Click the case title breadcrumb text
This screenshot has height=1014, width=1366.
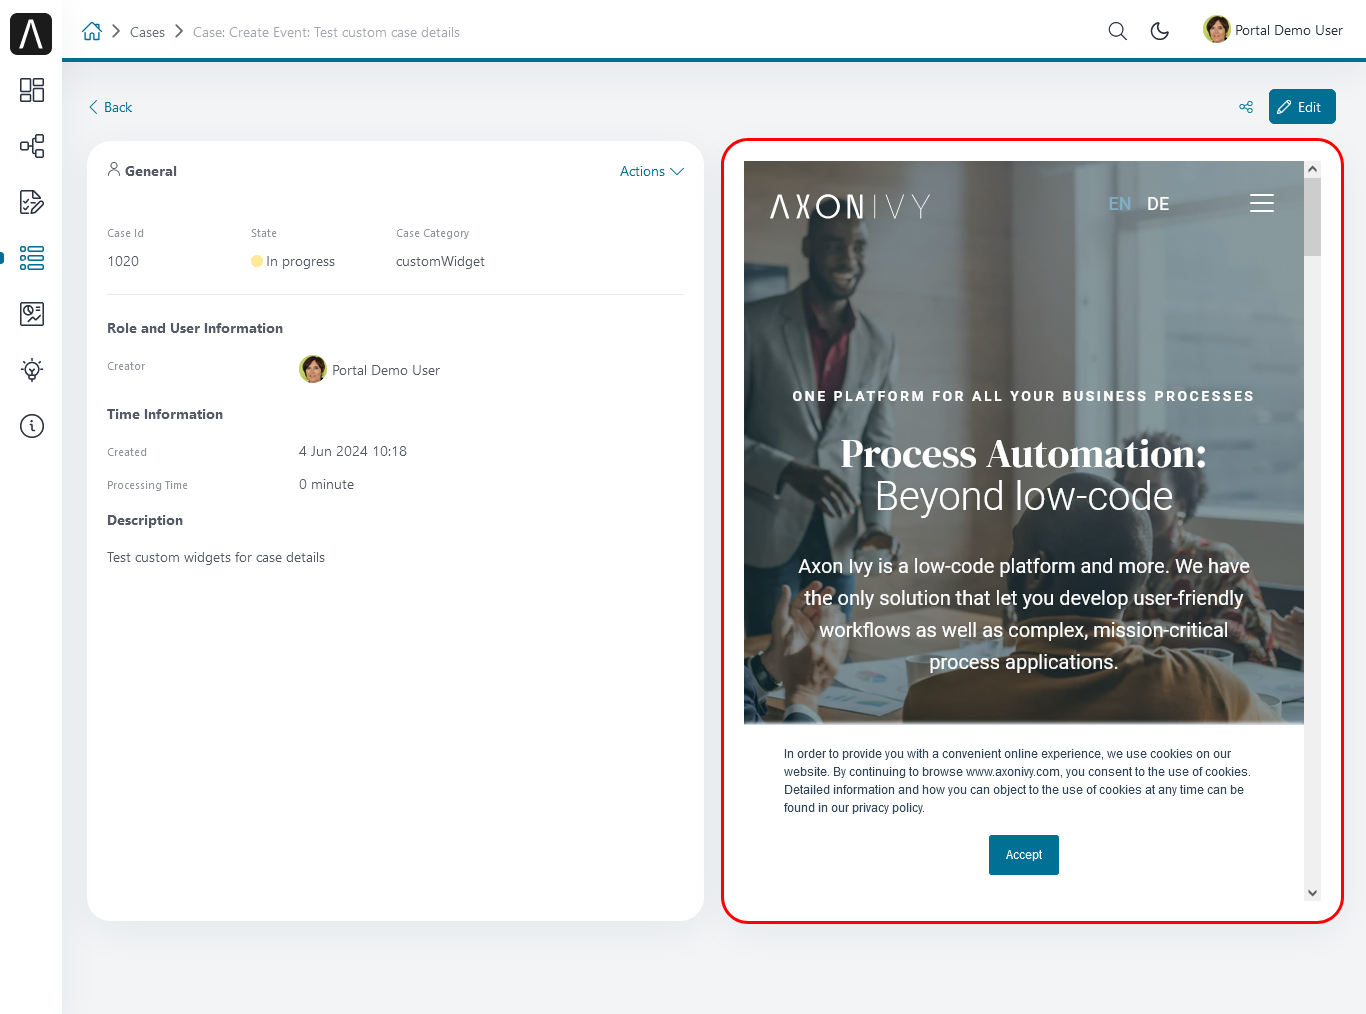pos(326,32)
